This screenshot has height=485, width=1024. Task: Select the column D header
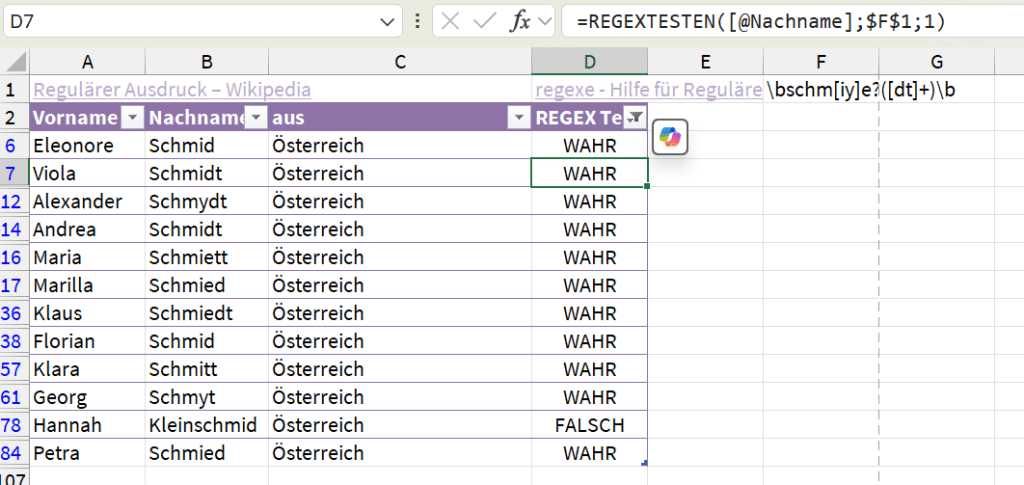(x=589, y=62)
